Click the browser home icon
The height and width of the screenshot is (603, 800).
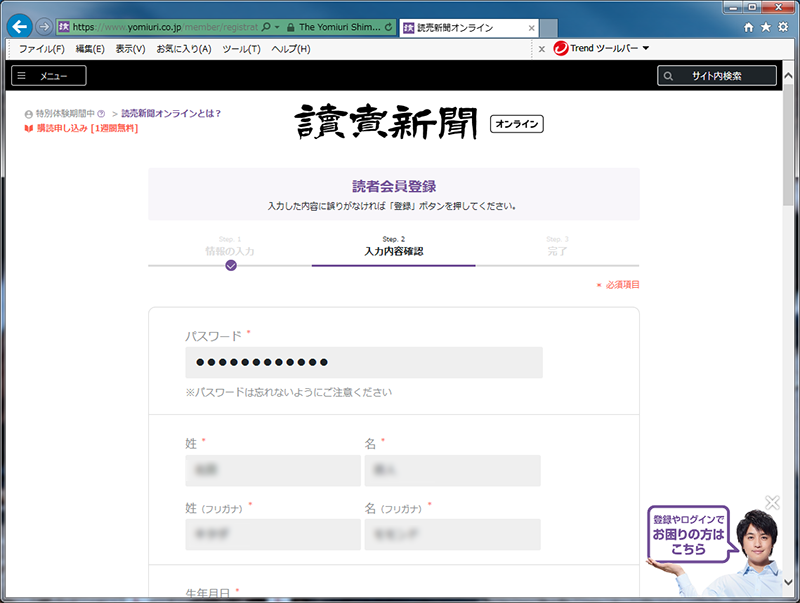click(748, 27)
